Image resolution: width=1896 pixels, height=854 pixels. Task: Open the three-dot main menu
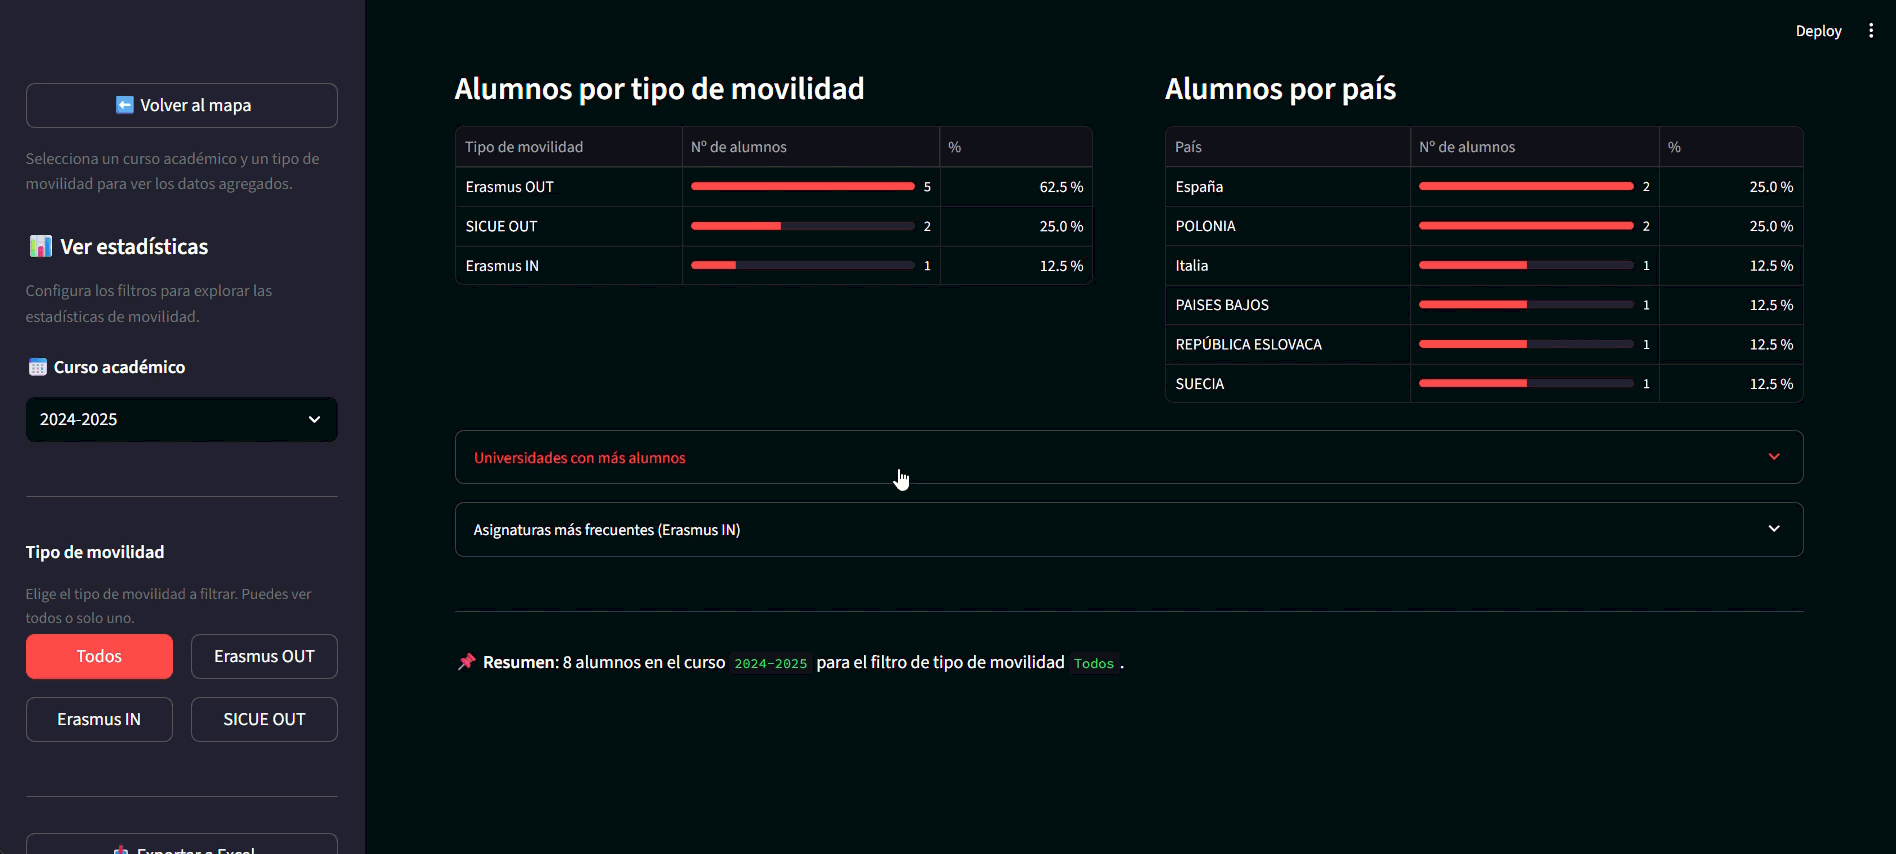1870,31
